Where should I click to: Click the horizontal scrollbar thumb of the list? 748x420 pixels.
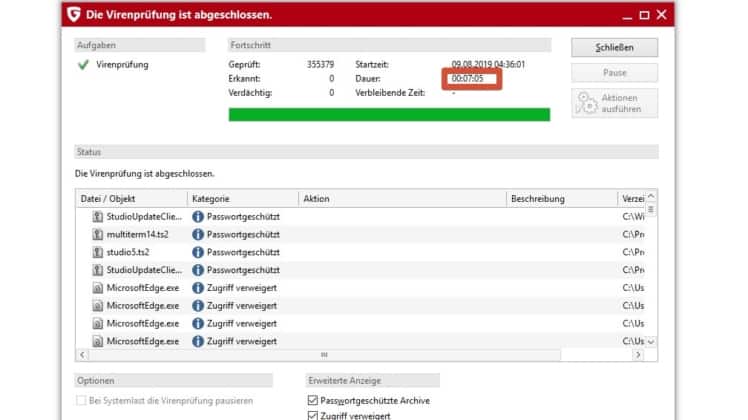[324, 355]
